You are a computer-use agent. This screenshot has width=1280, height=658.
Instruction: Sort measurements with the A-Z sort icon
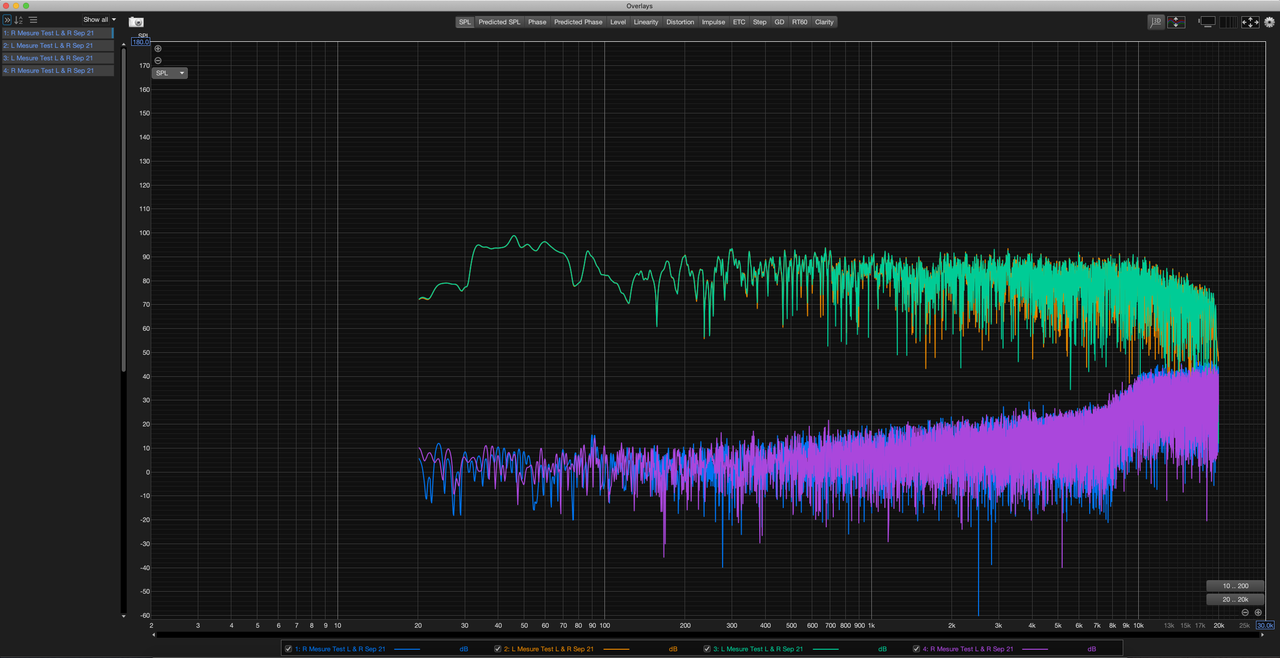pos(19,20)
